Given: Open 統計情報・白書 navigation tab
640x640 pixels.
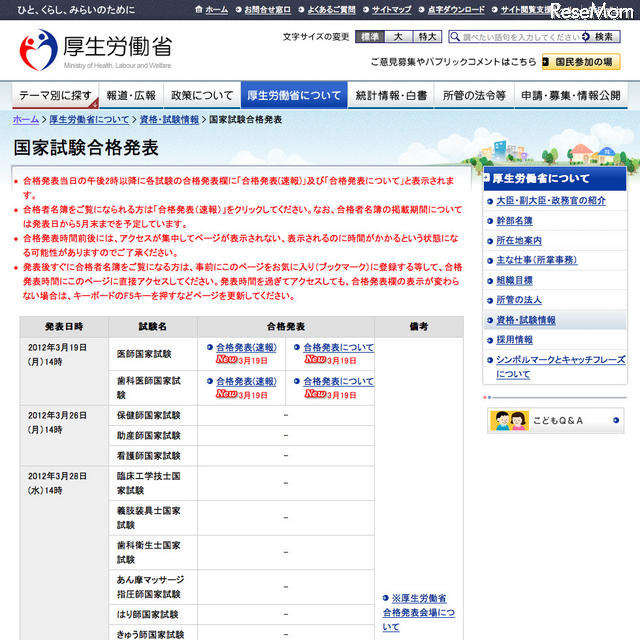Looking at the screenshot, I should 391,95.
